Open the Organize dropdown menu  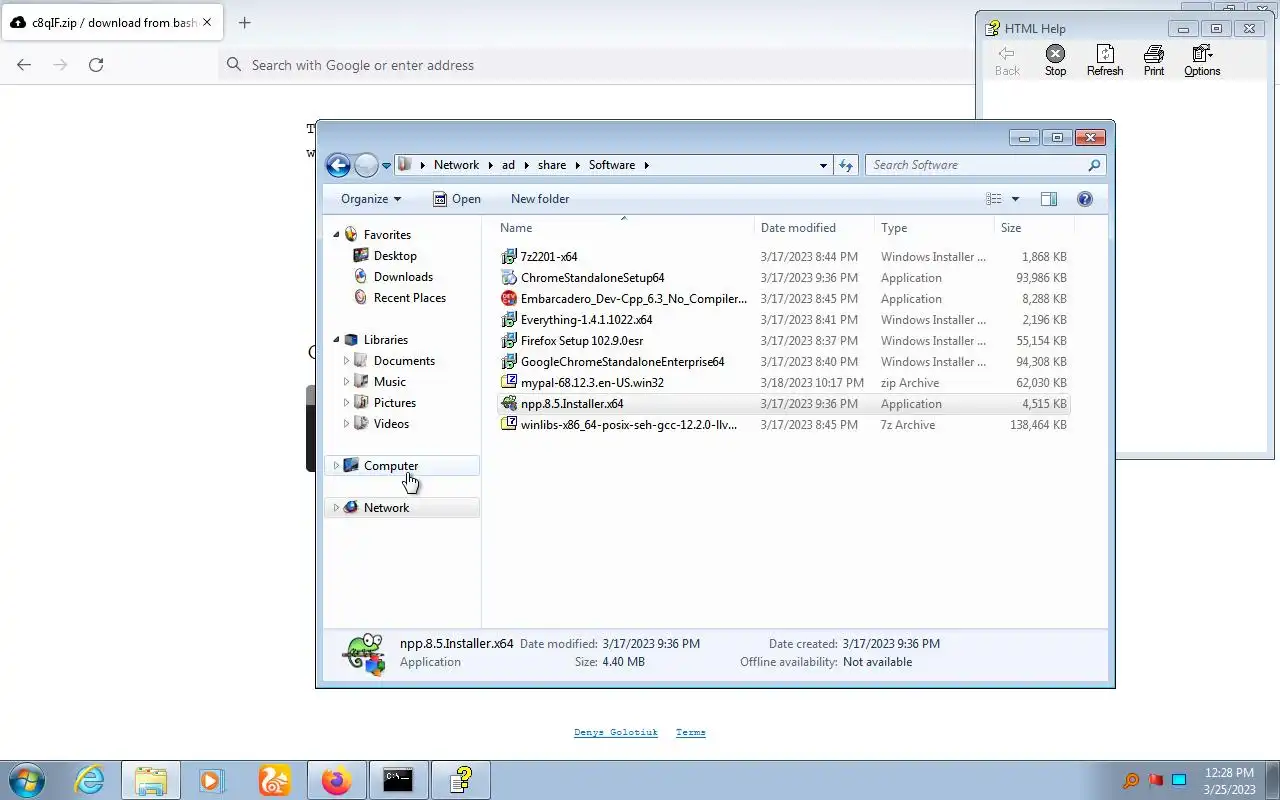point(371,199)
